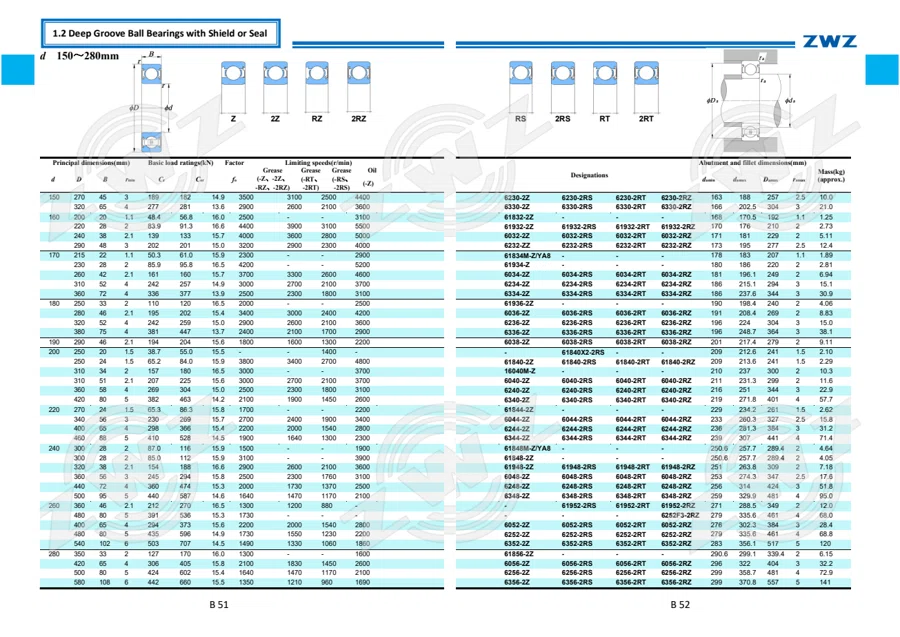The height and width of the screenshot is (637, 900).
Task: Select the 2RZ type bearing diagram
Action: [x=359, y=87]
